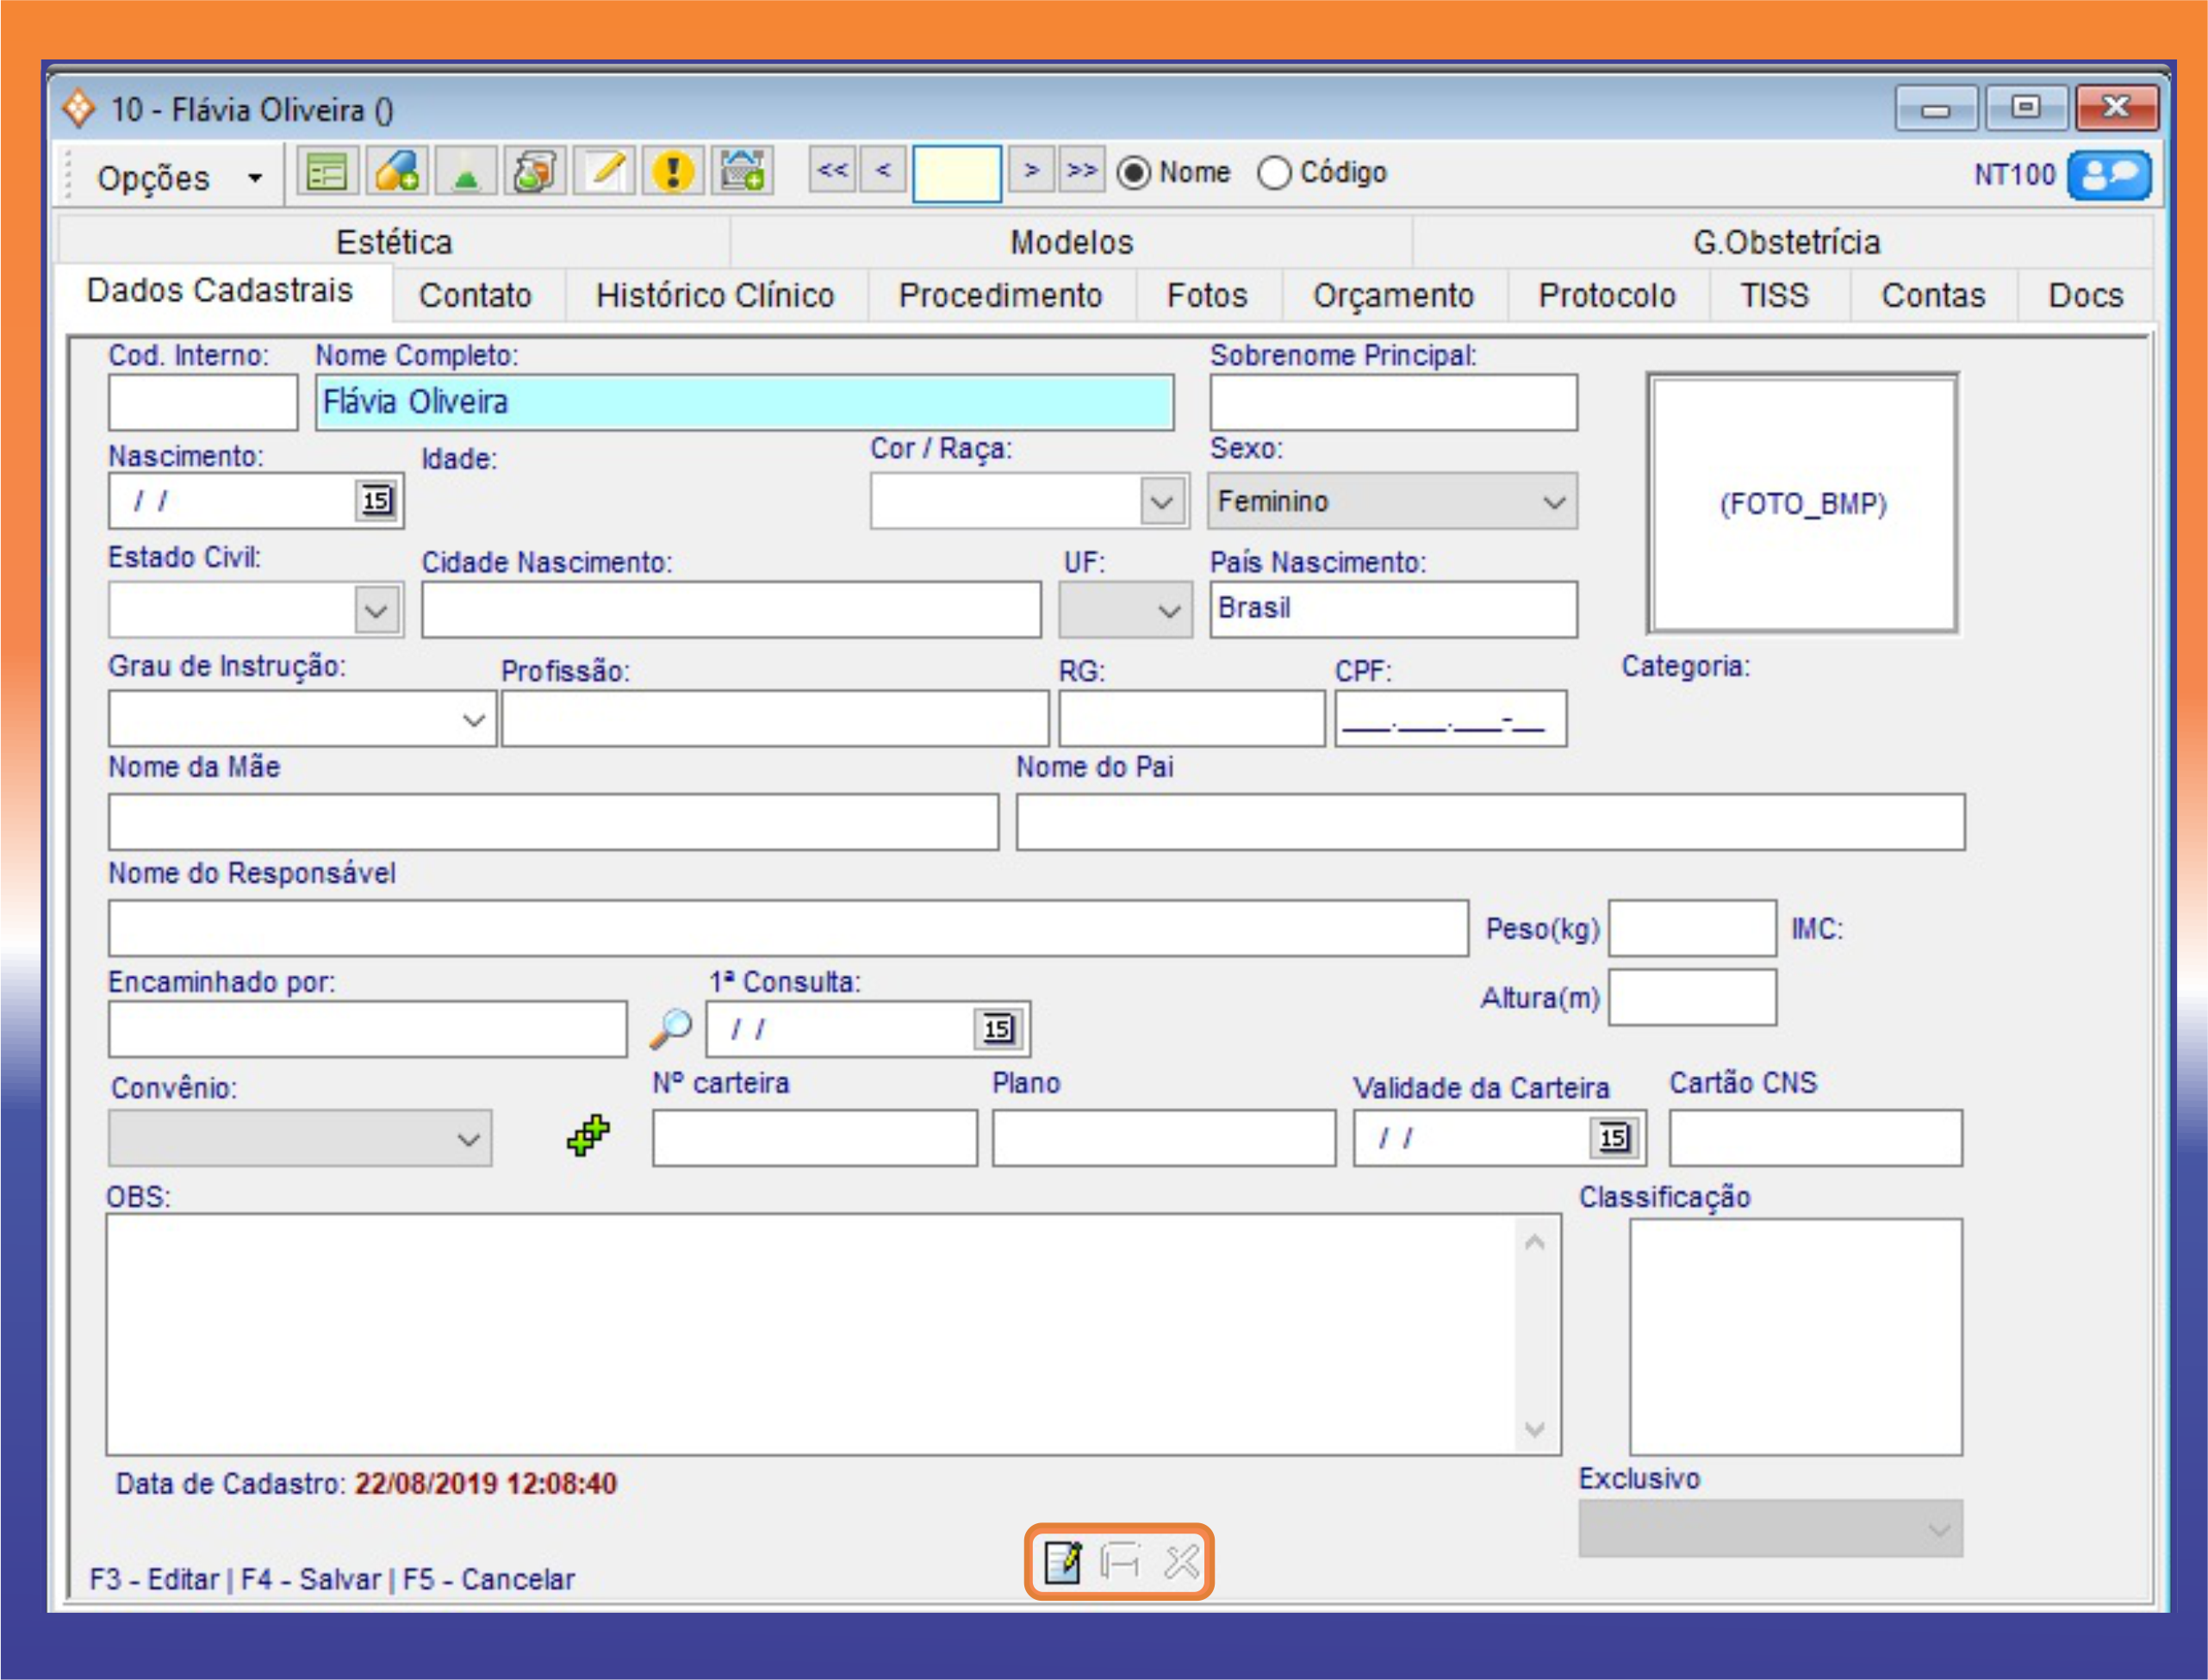
Task: Expand the Sexo dropdown
Action: [1553, 502]
